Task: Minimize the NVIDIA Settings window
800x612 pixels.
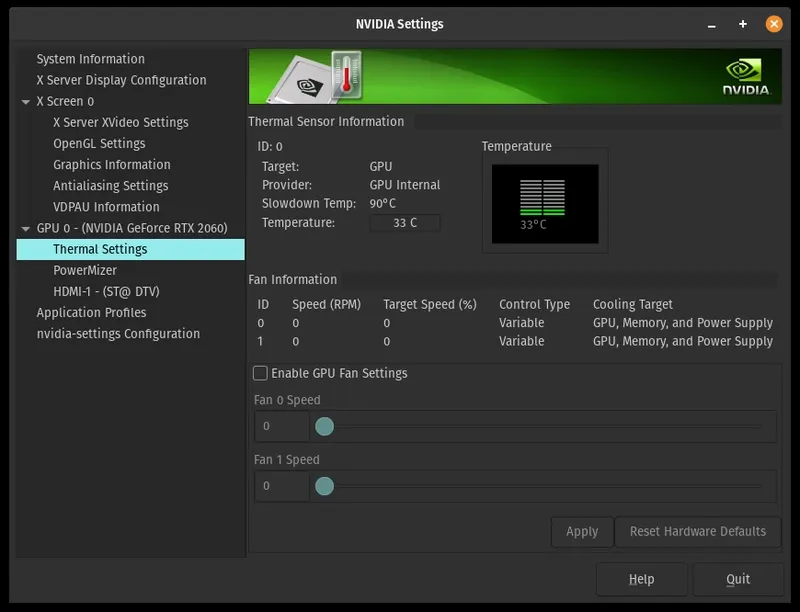Action: (x=712, y=24)
